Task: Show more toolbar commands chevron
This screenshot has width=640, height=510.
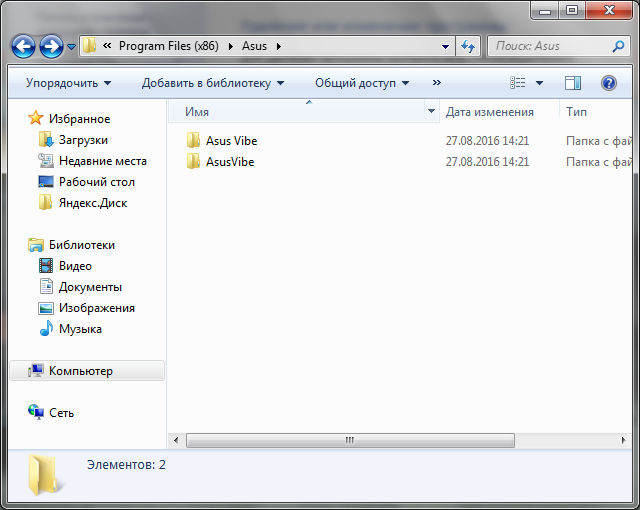Action: pyautogui.click(x=437, y=82)
